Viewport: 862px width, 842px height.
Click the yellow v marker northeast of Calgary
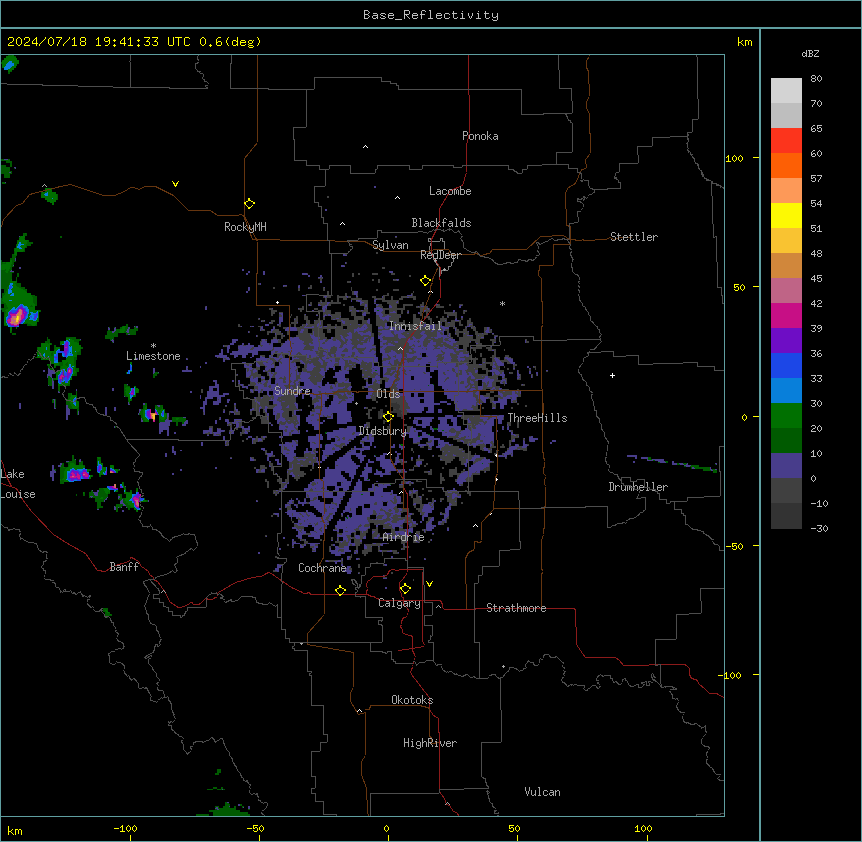pos(429,584)
